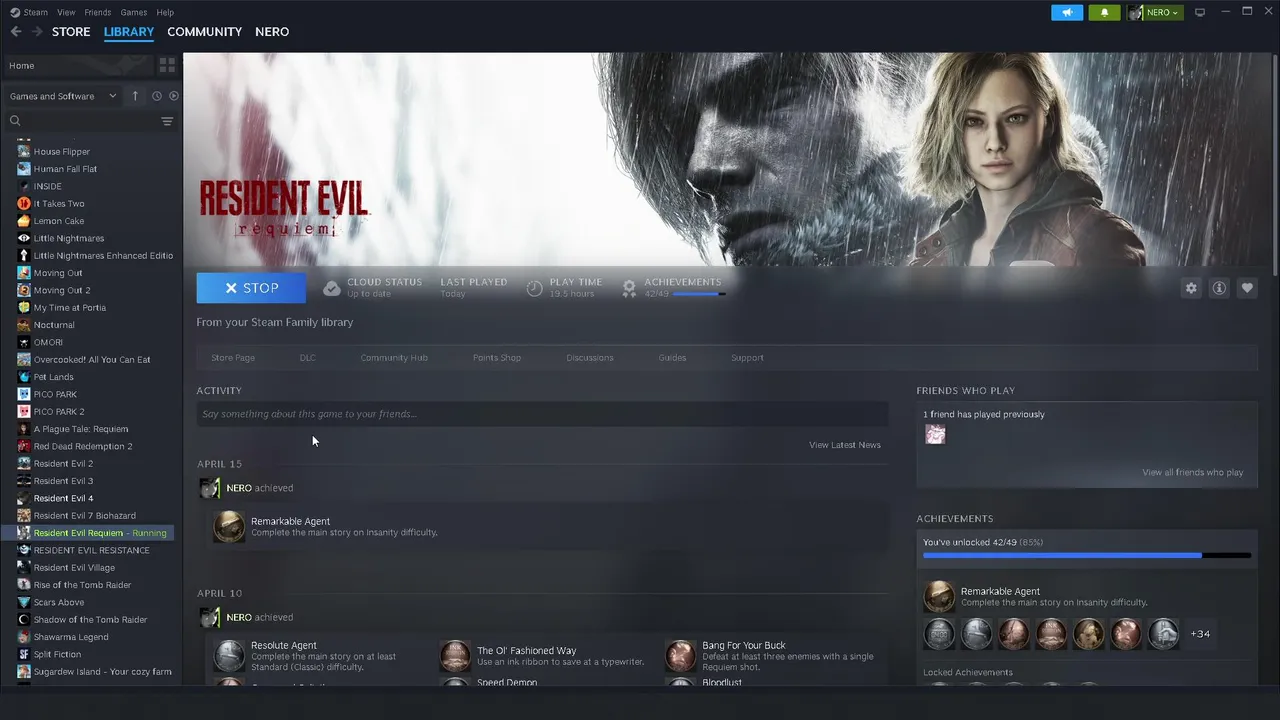The height and width of the screenshot is (720, 1280).
Task: Open the Points Shop link
Action: click(x=497, y=358)
